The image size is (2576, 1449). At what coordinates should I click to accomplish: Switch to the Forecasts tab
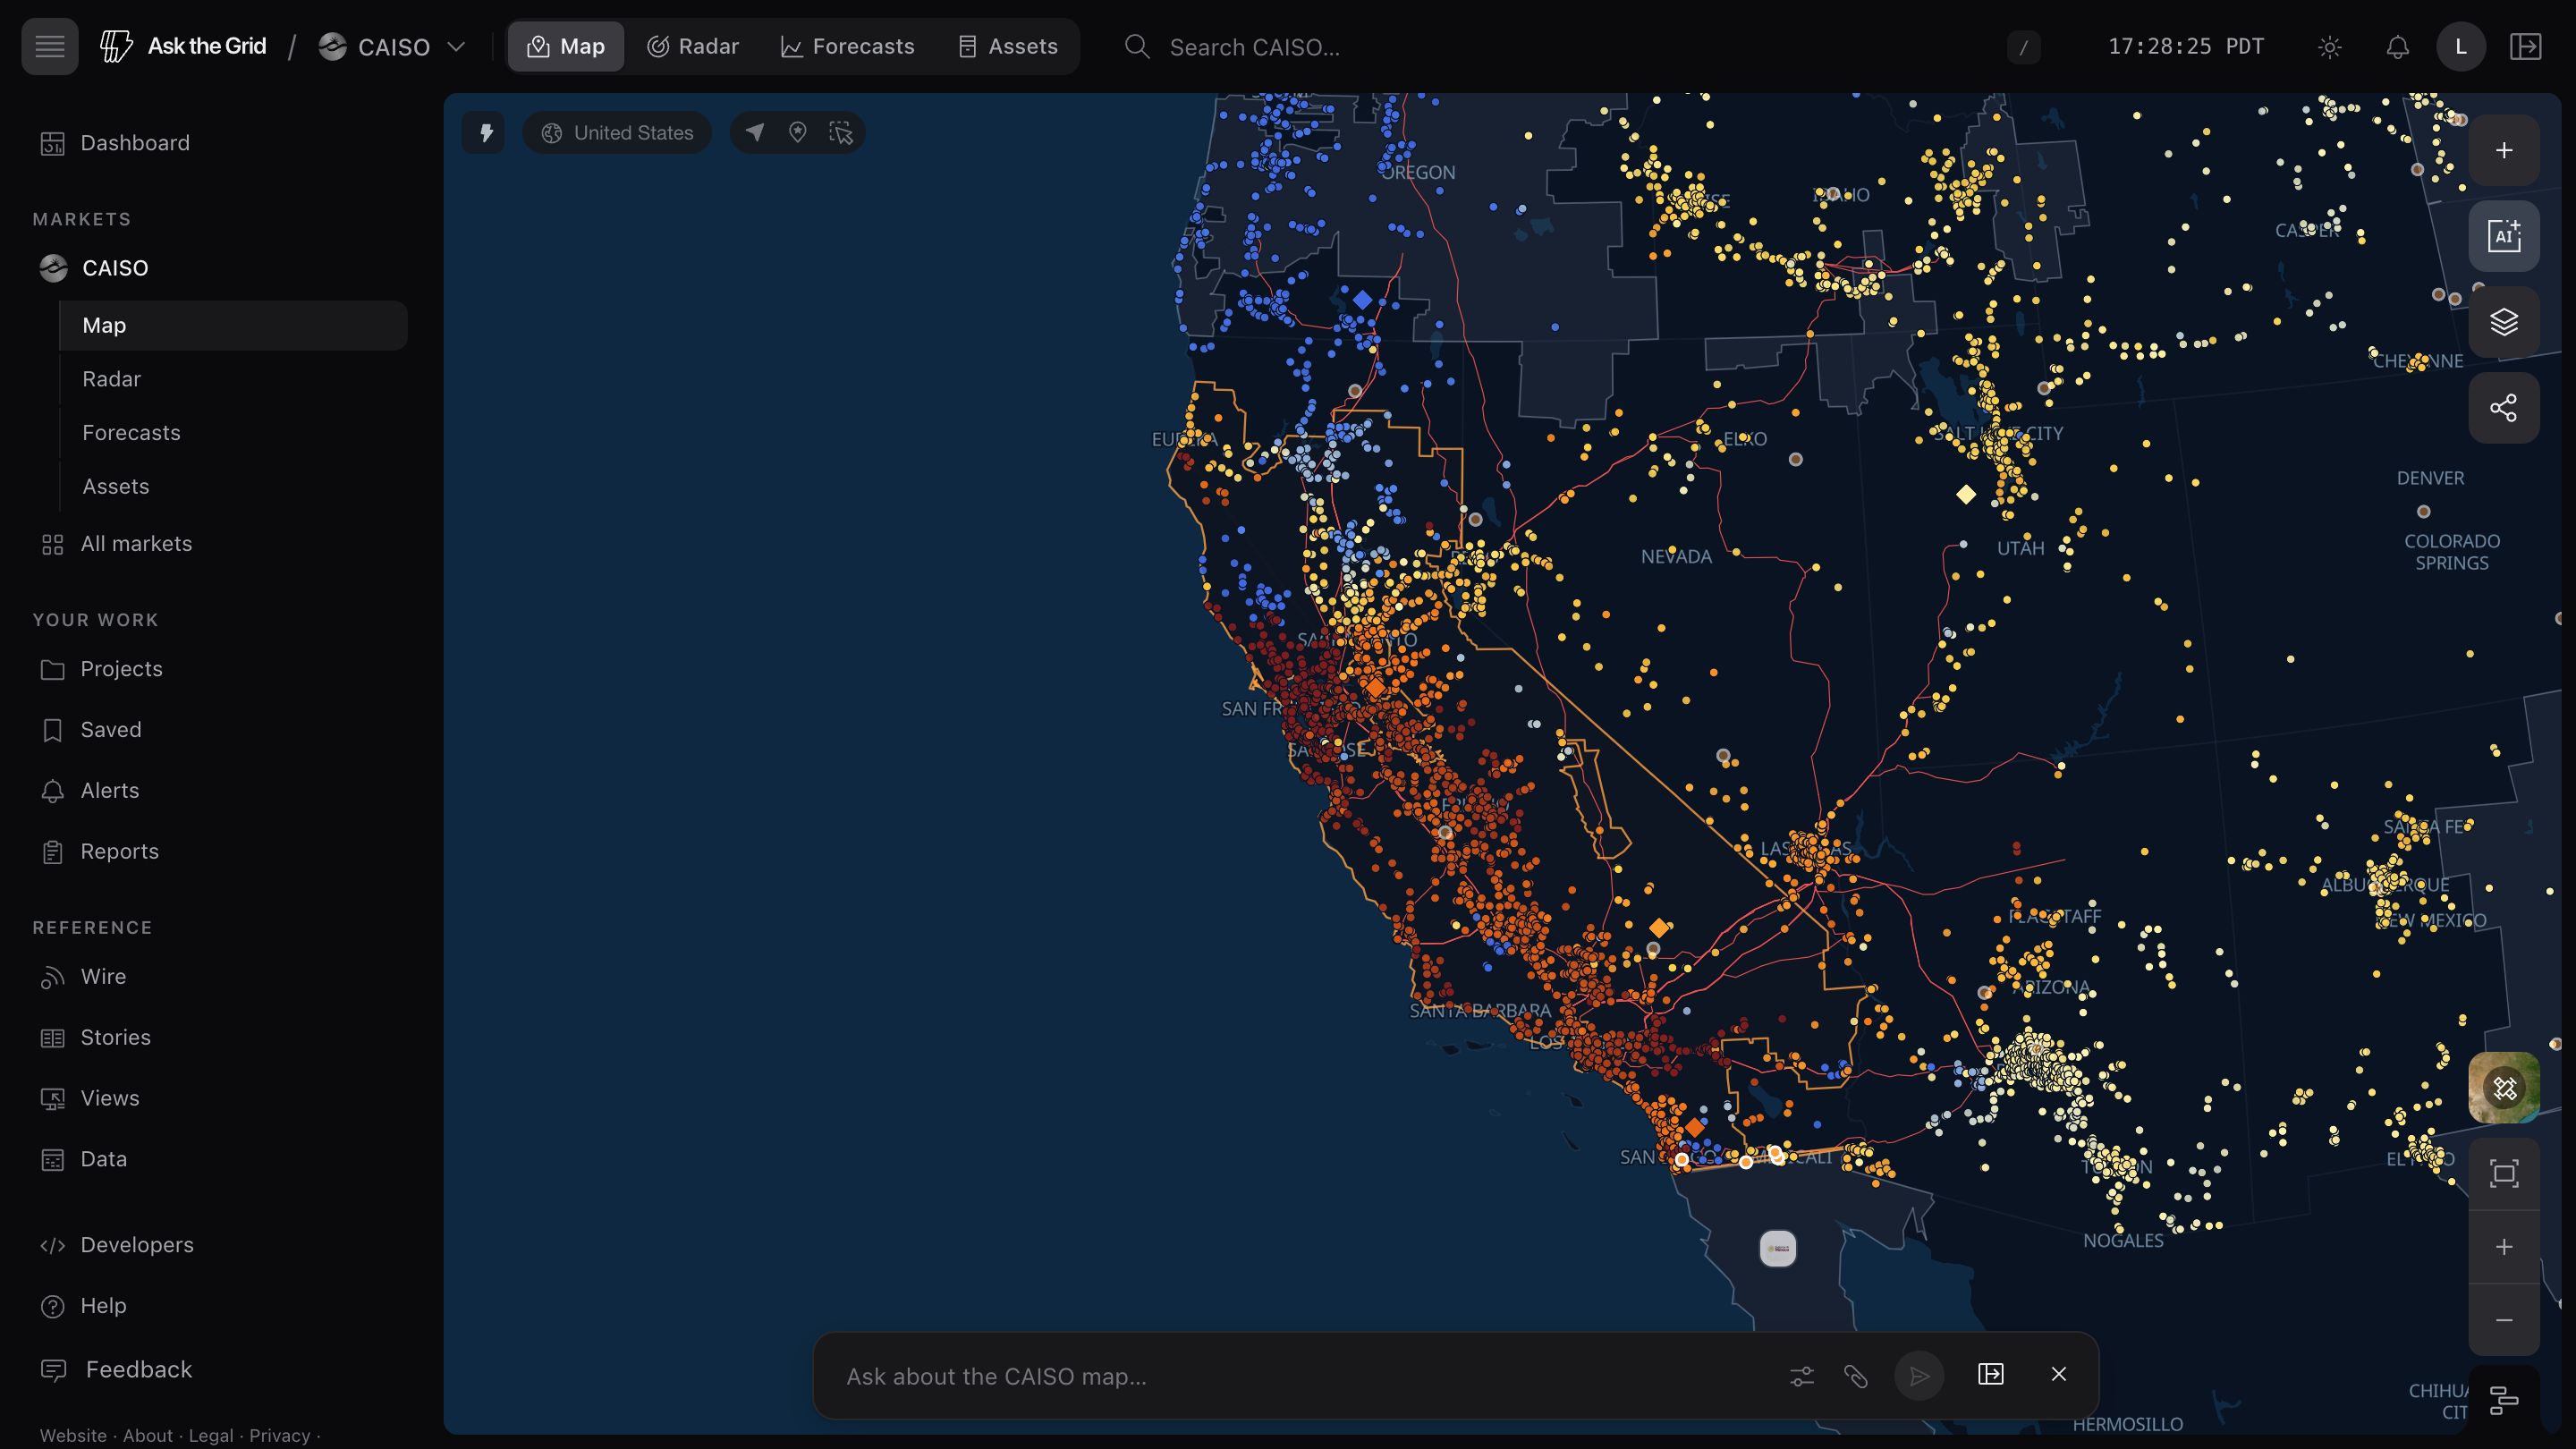(847, 46)
